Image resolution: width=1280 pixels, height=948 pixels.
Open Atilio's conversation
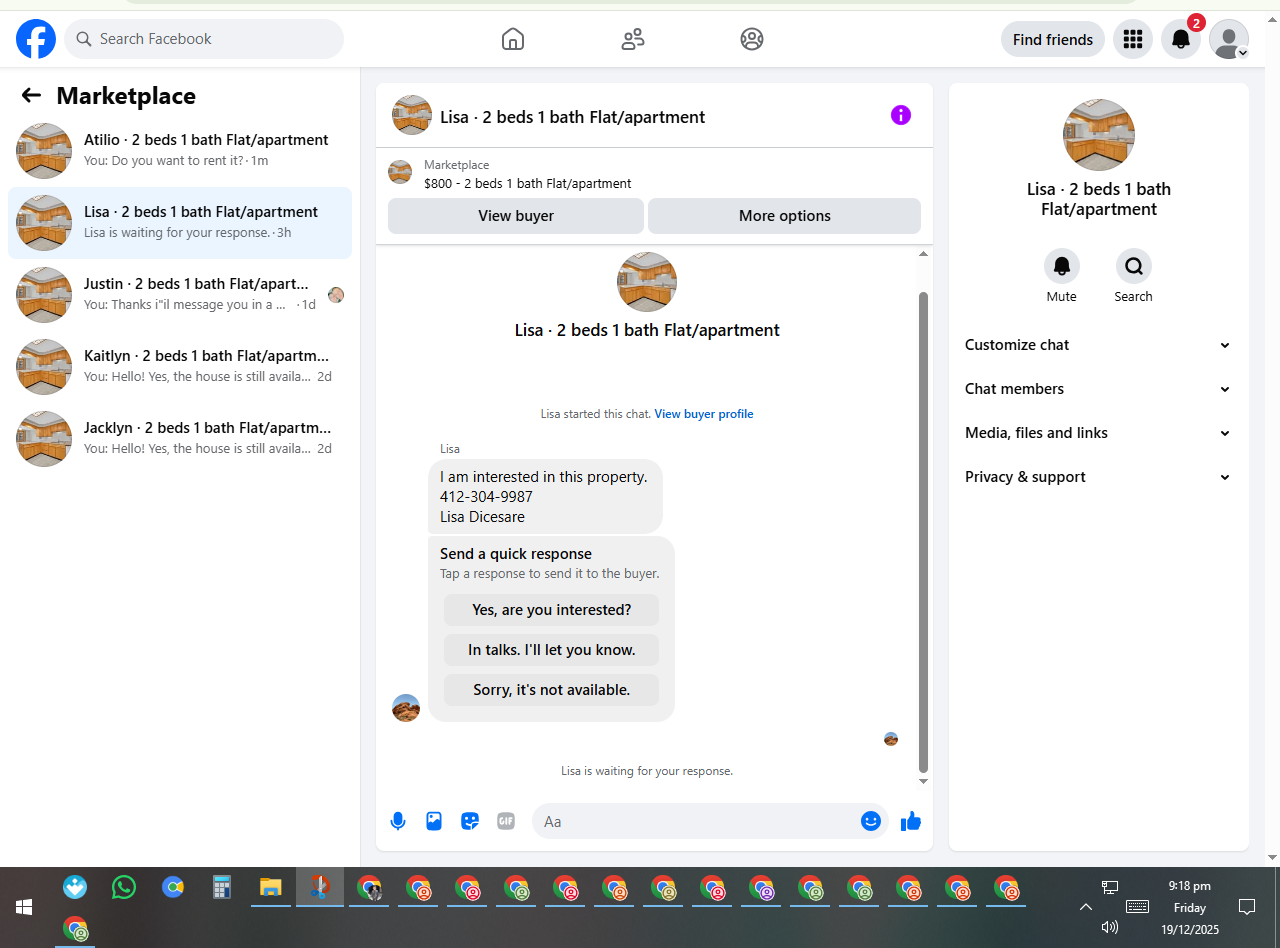point(180,151)
